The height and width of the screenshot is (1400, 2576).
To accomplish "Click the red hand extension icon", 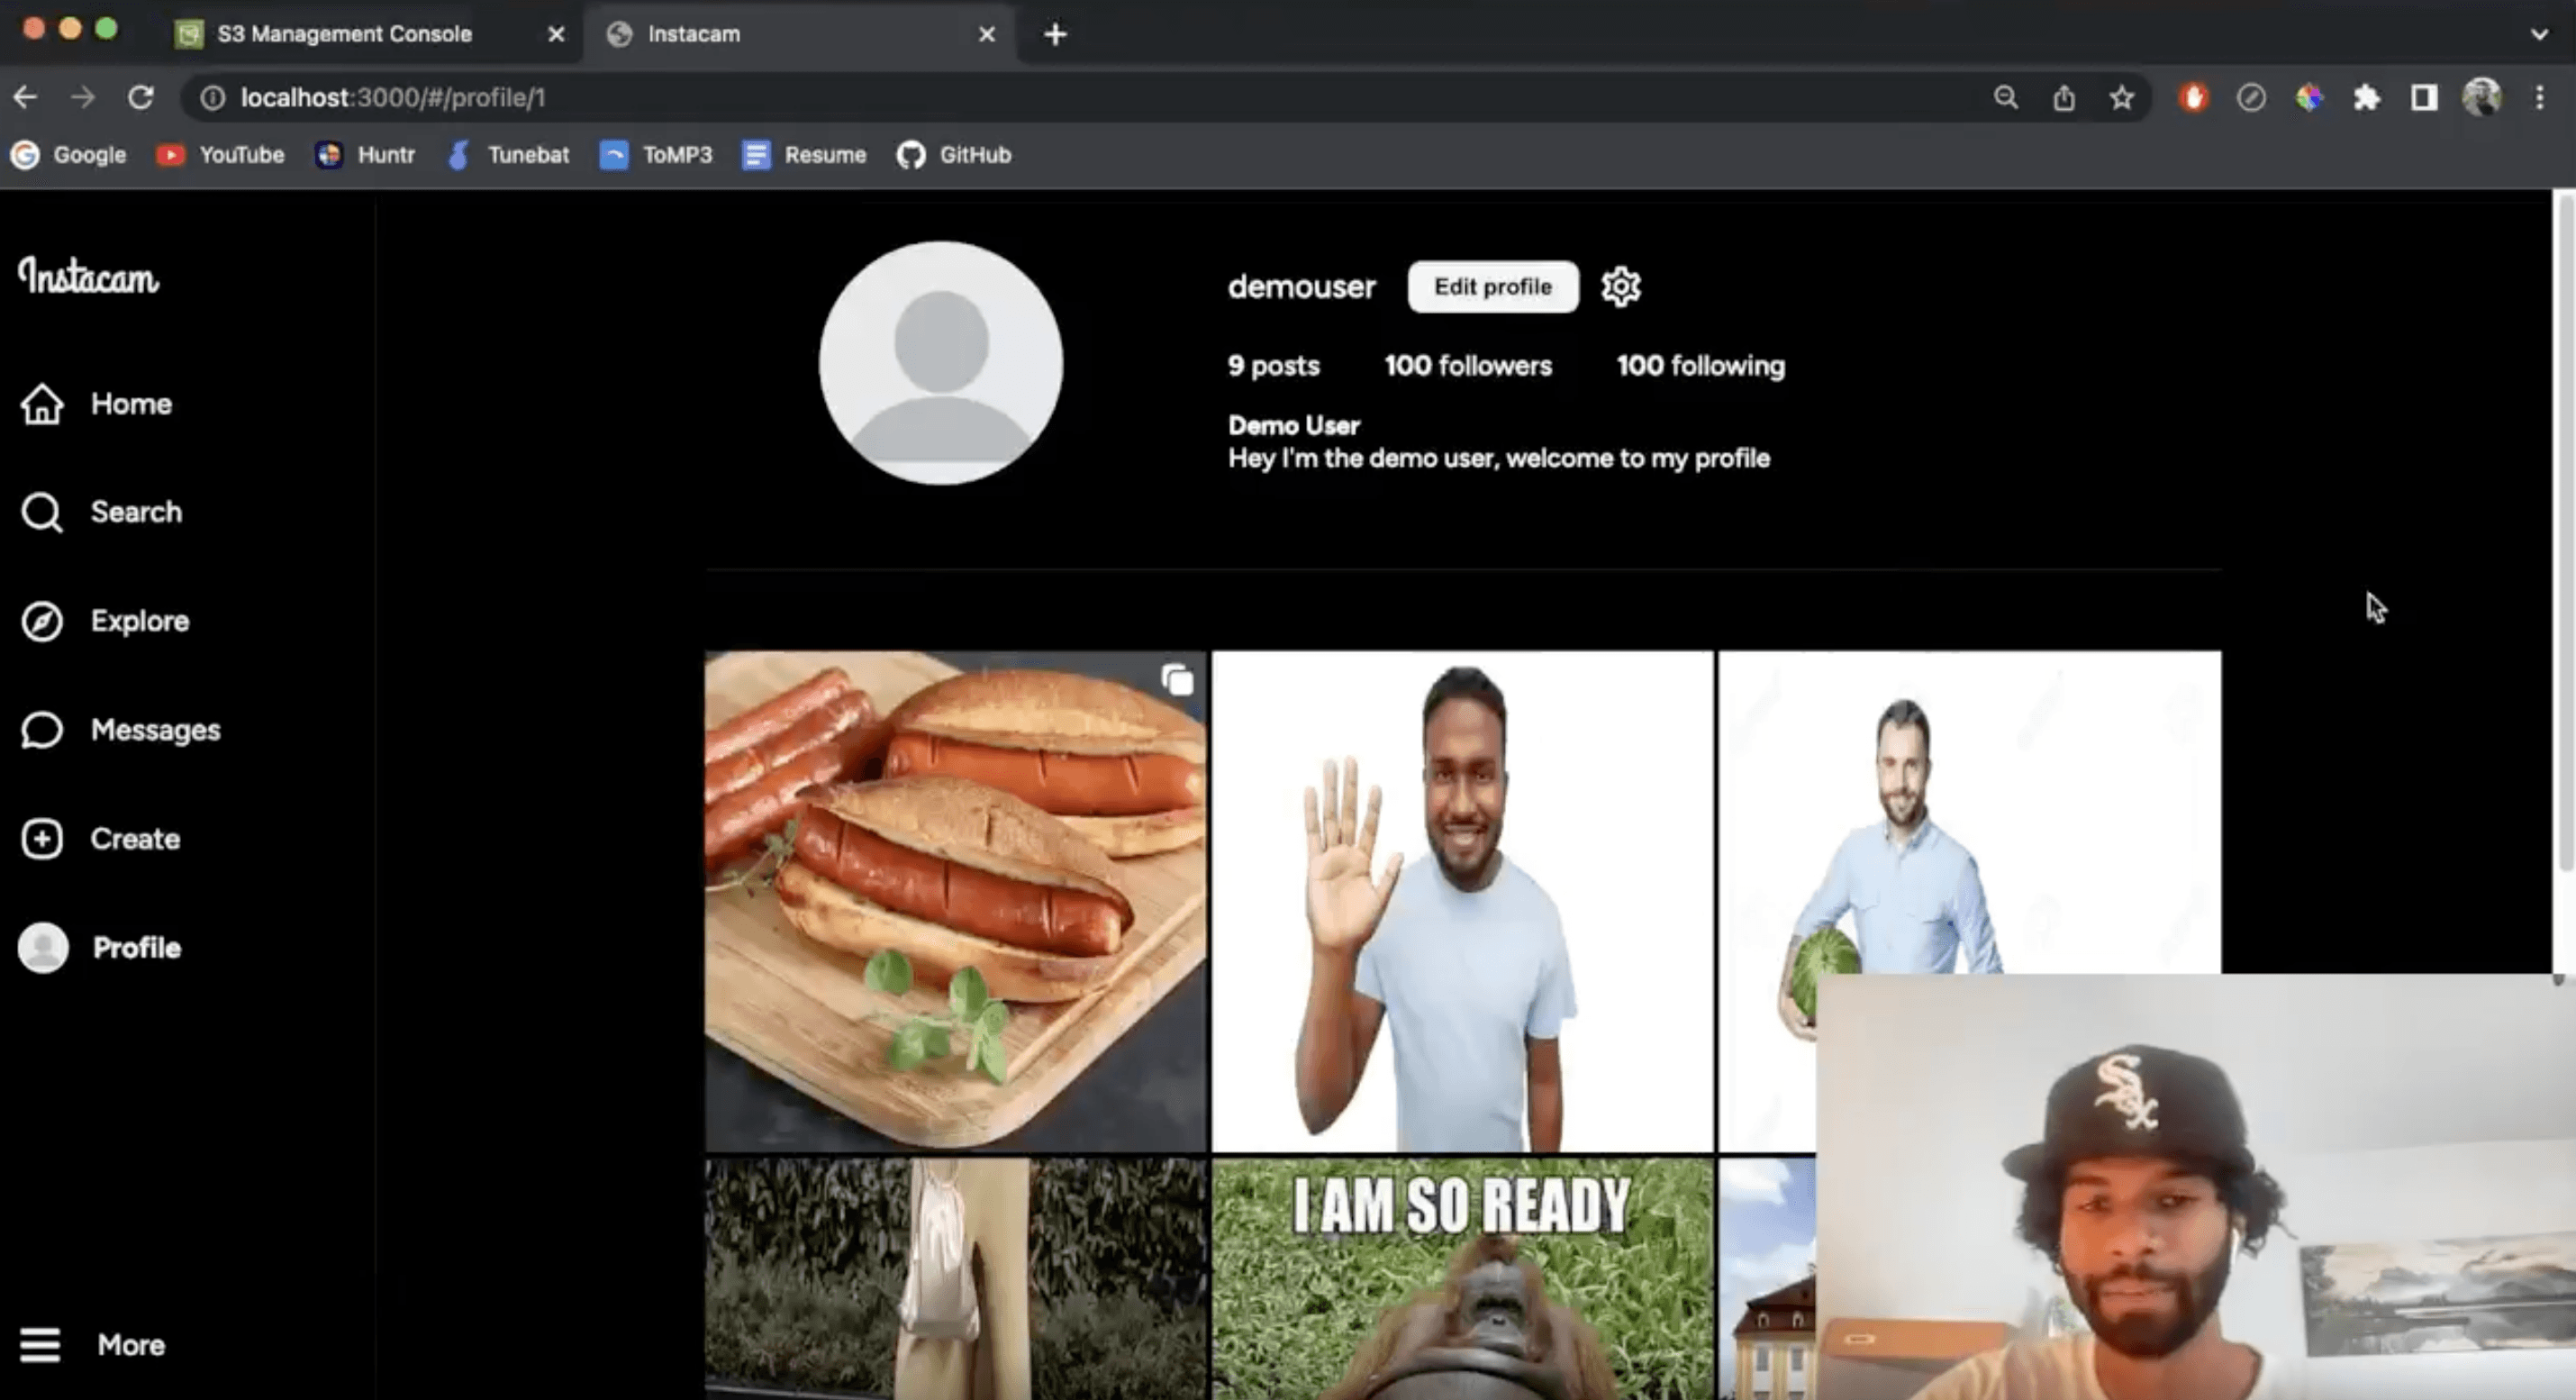I will 2193,97.
